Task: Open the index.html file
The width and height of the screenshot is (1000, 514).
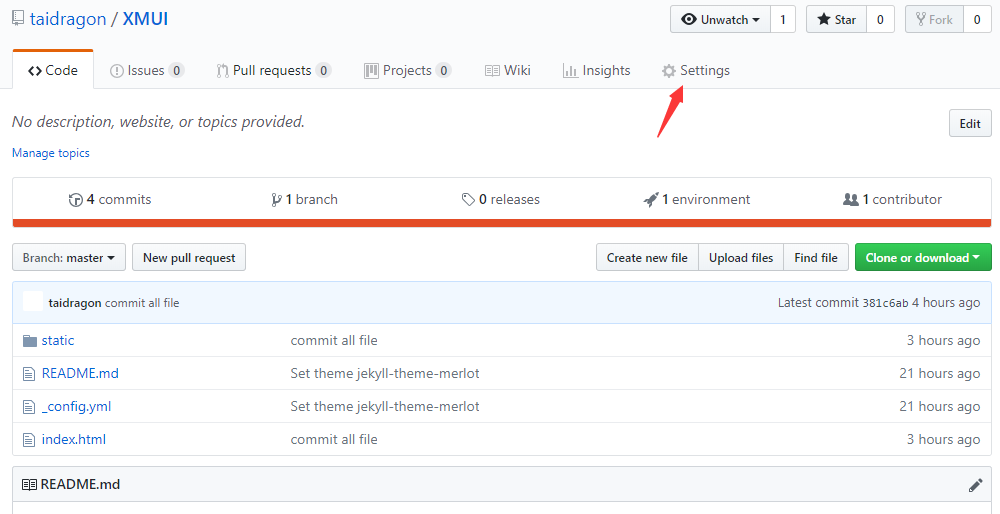Action: pos(74,439)
